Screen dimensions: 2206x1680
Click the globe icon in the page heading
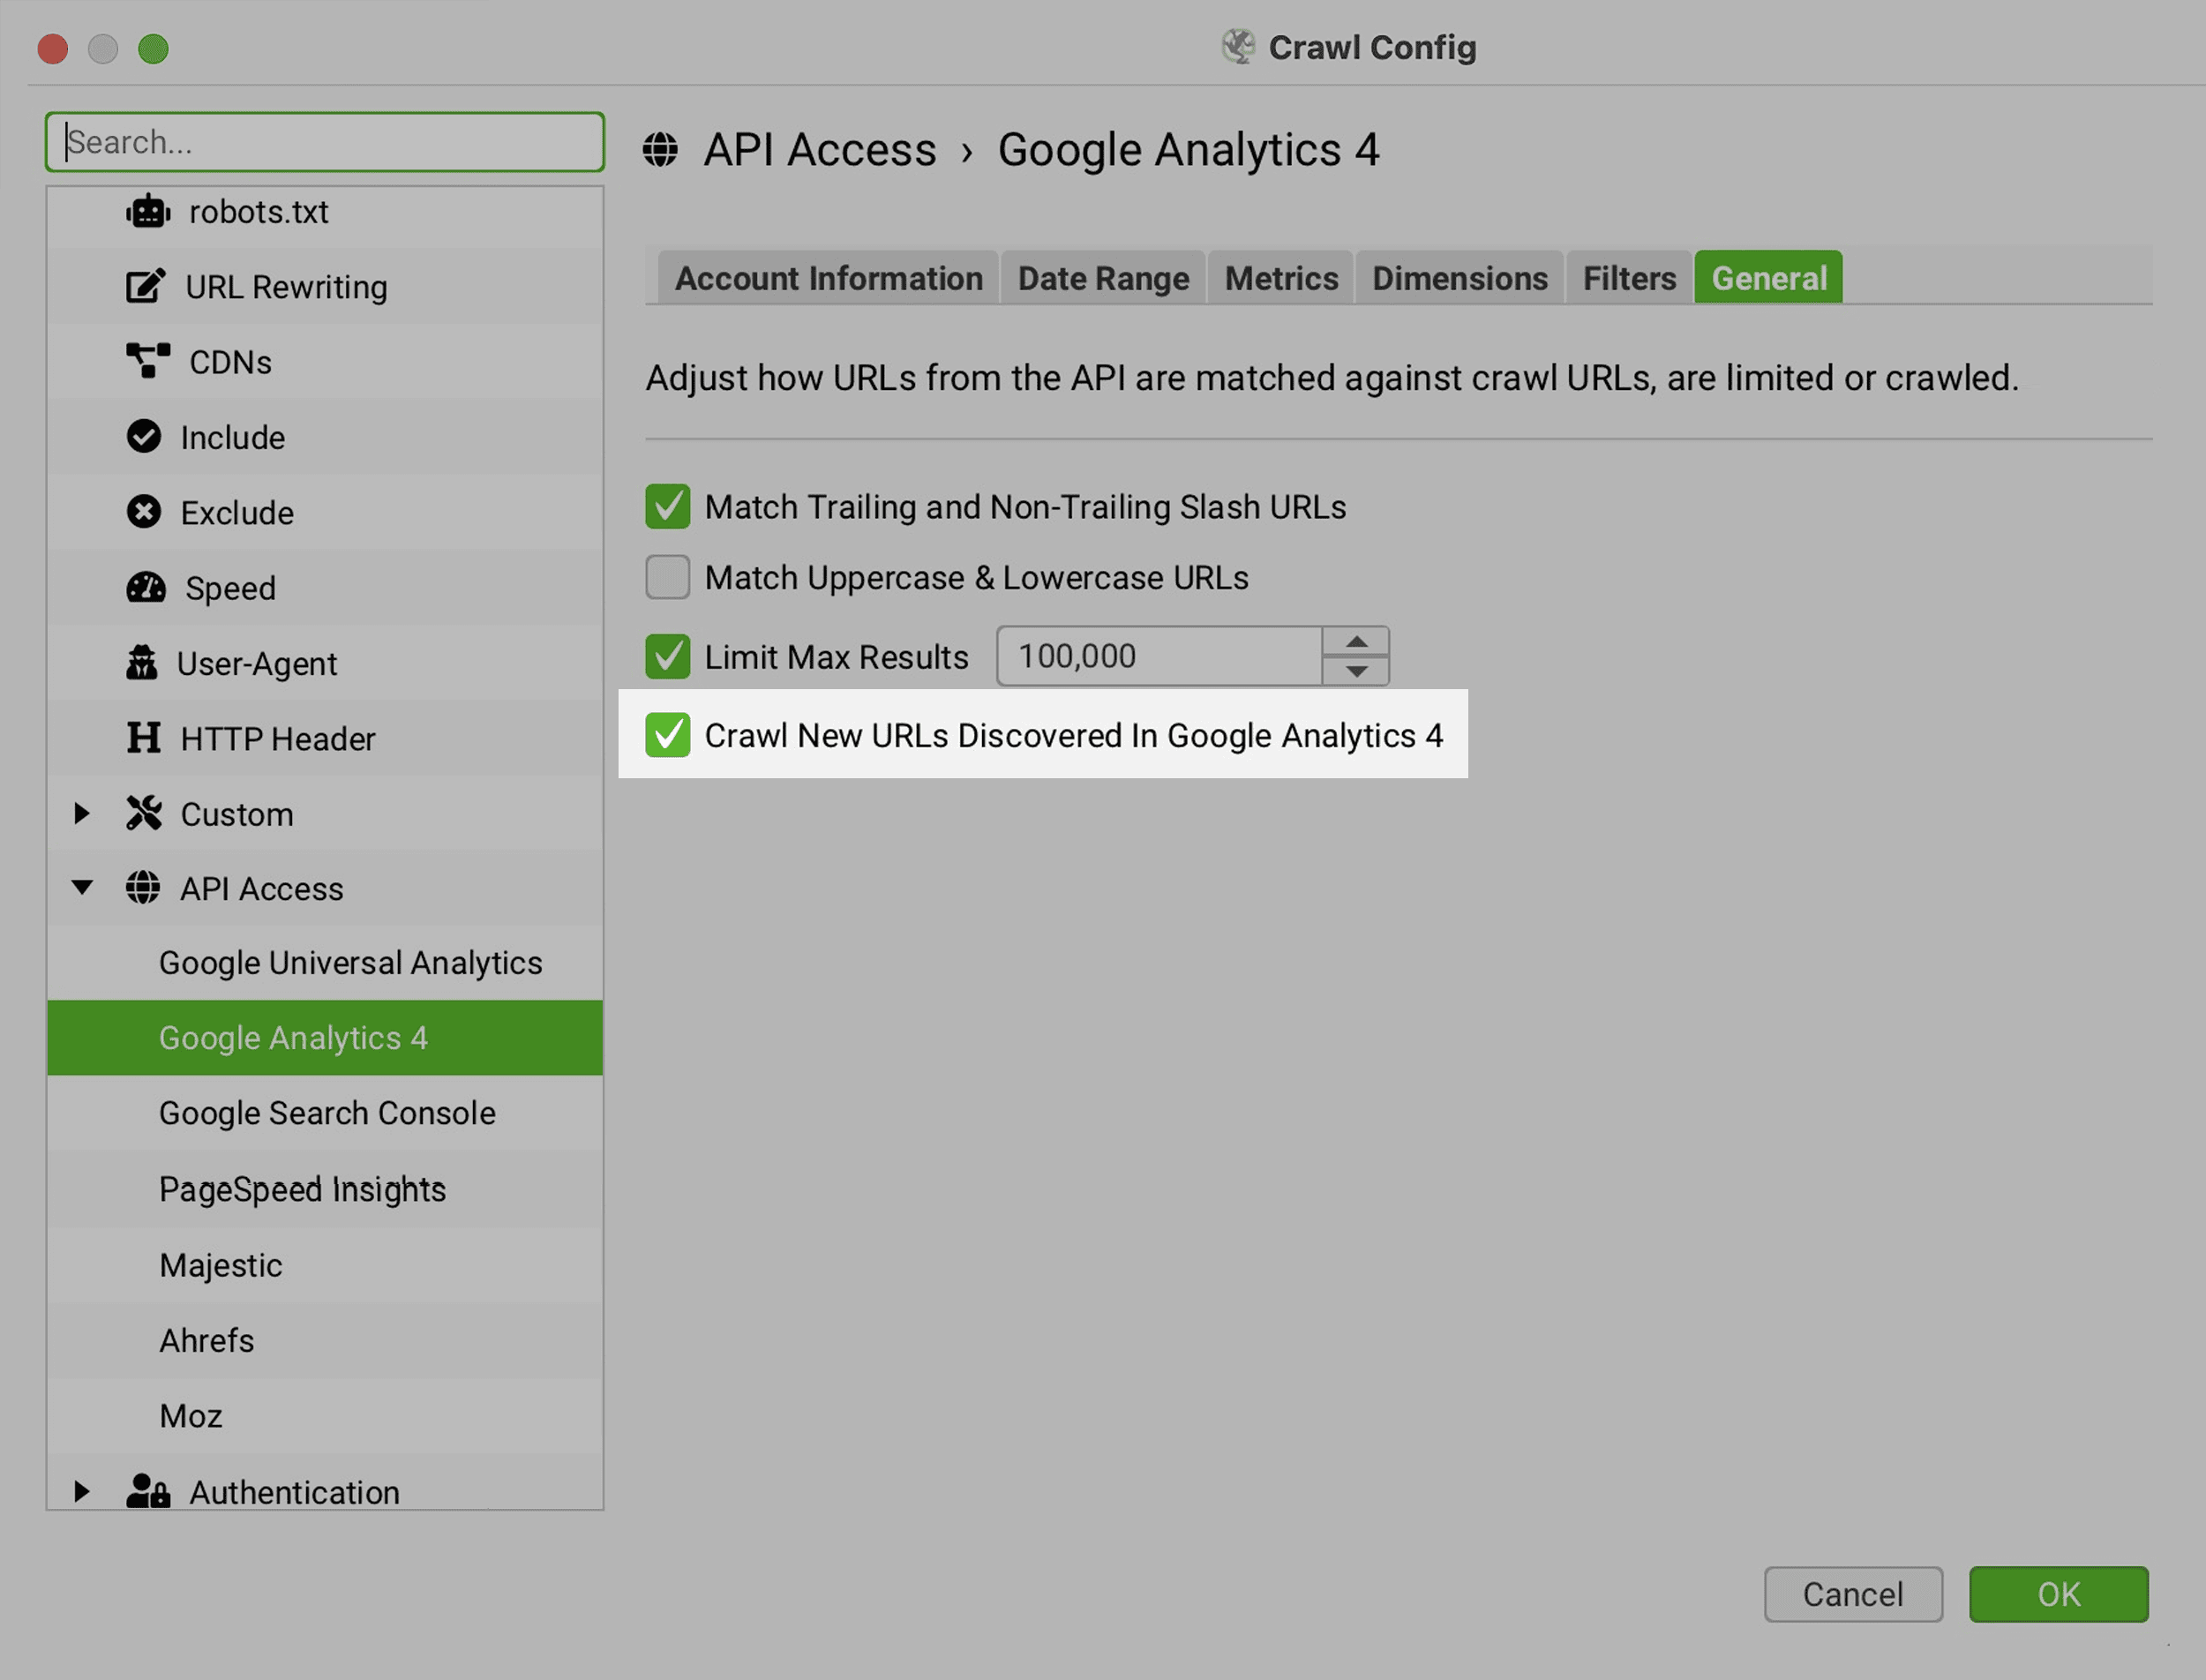pyautogui.click(x=660, y=150)
